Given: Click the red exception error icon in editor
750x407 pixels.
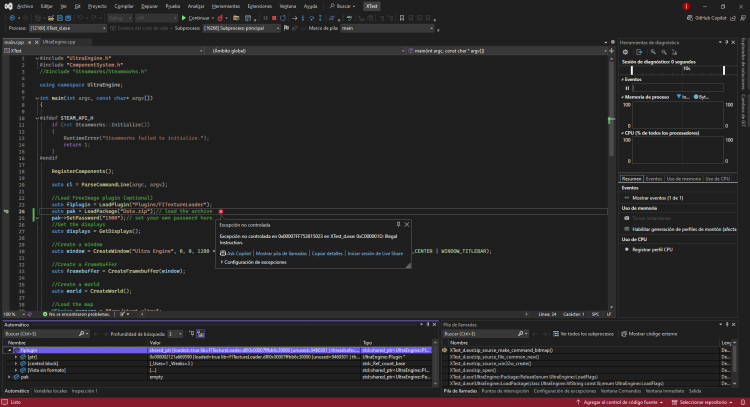Looking at the screenshot, I should [x=219, y=213].
